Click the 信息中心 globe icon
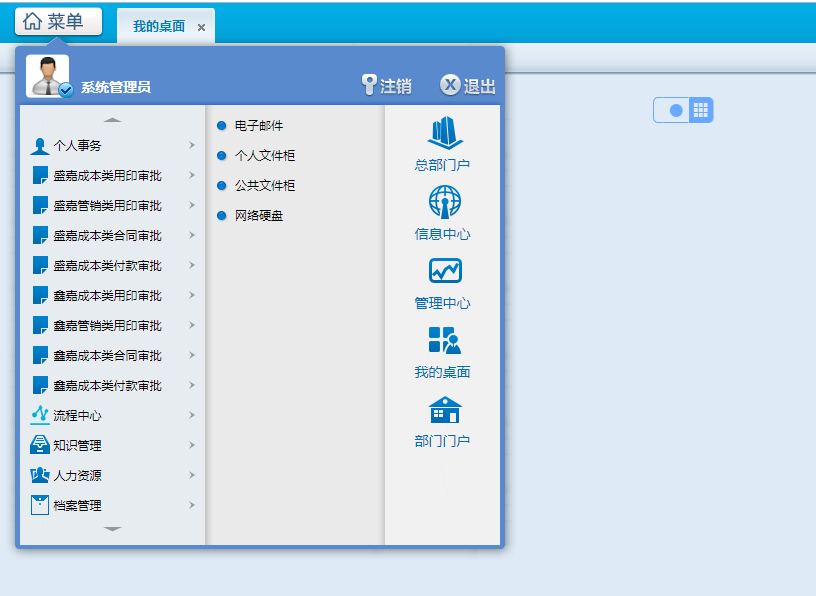 pos(444,203)
